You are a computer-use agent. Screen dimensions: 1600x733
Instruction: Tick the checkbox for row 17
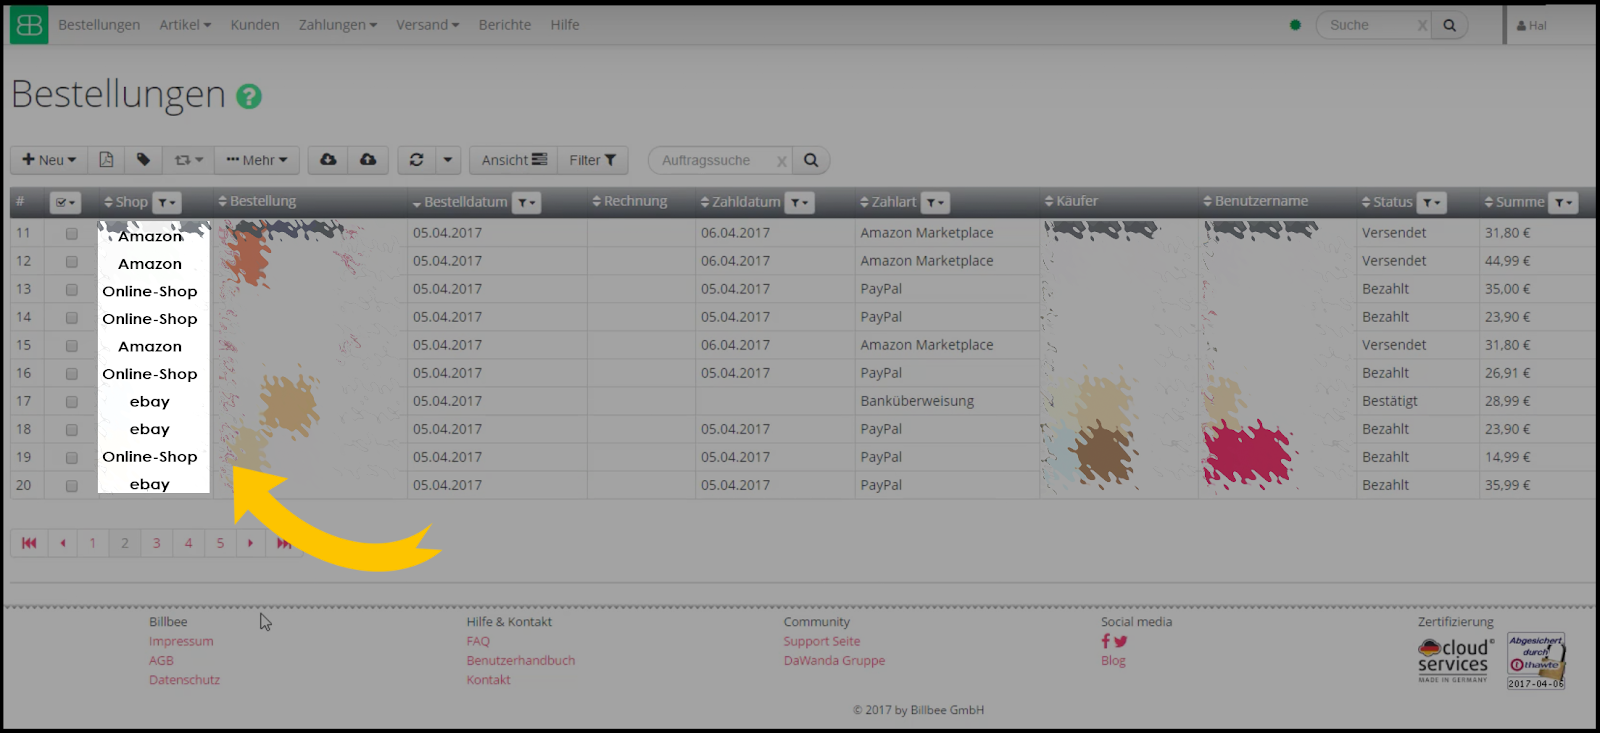[x=71, y=402]
